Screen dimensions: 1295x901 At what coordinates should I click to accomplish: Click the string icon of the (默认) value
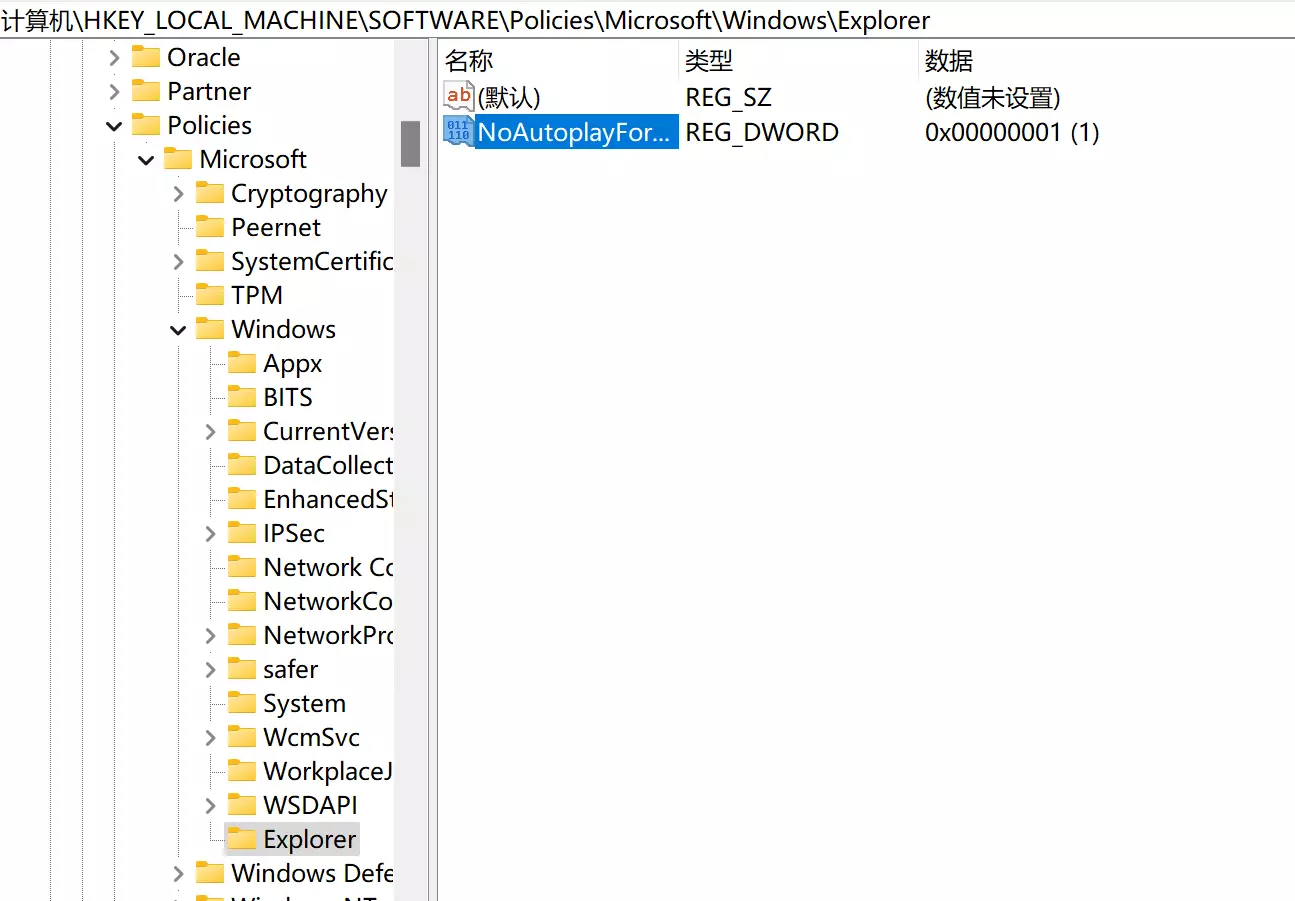pos(458,97)
